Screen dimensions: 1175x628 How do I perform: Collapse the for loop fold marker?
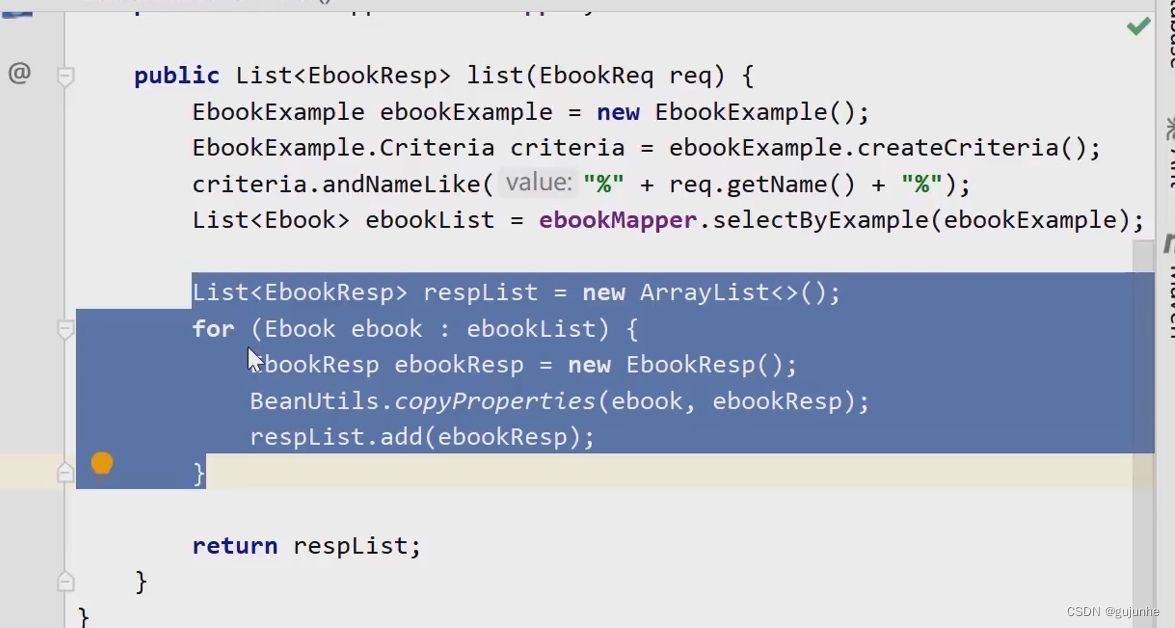[65, 329]
